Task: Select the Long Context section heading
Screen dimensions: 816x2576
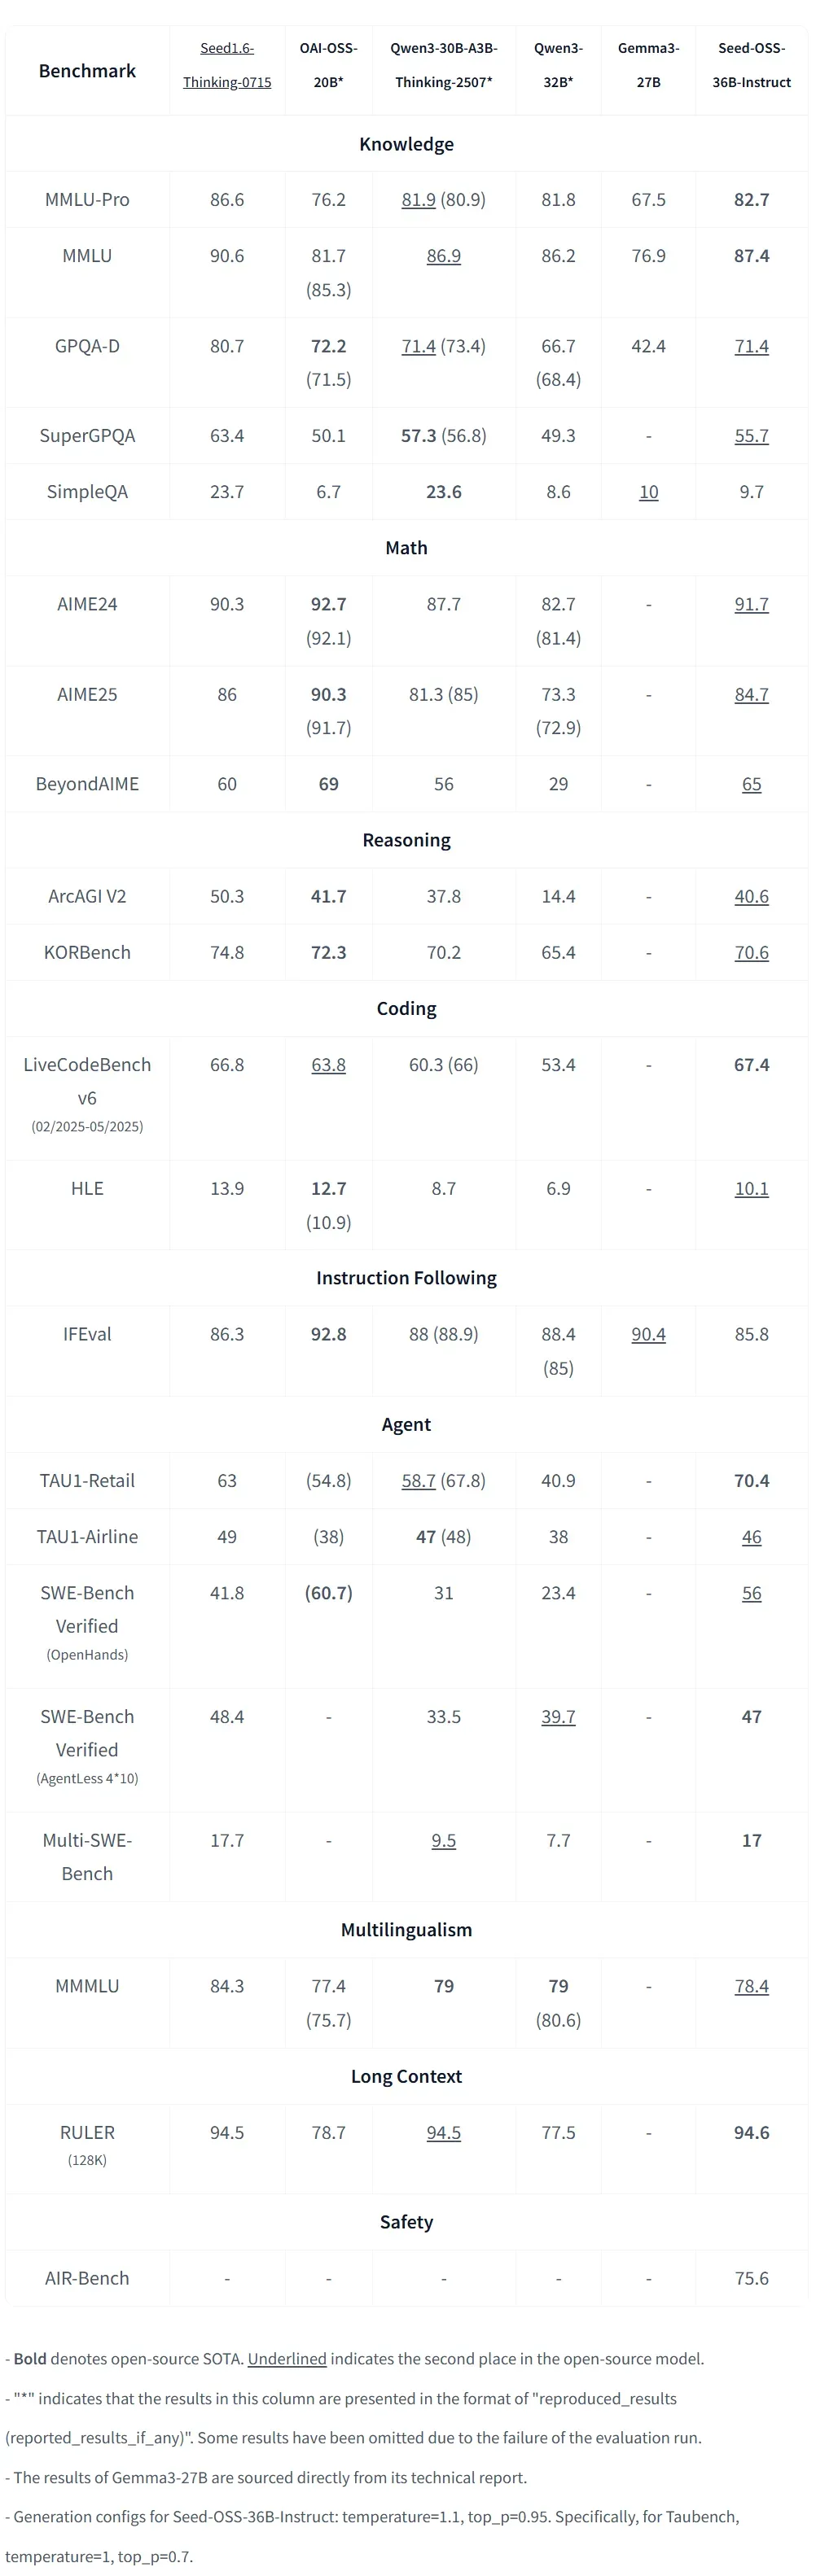Action: click(x=406, y=2076)
